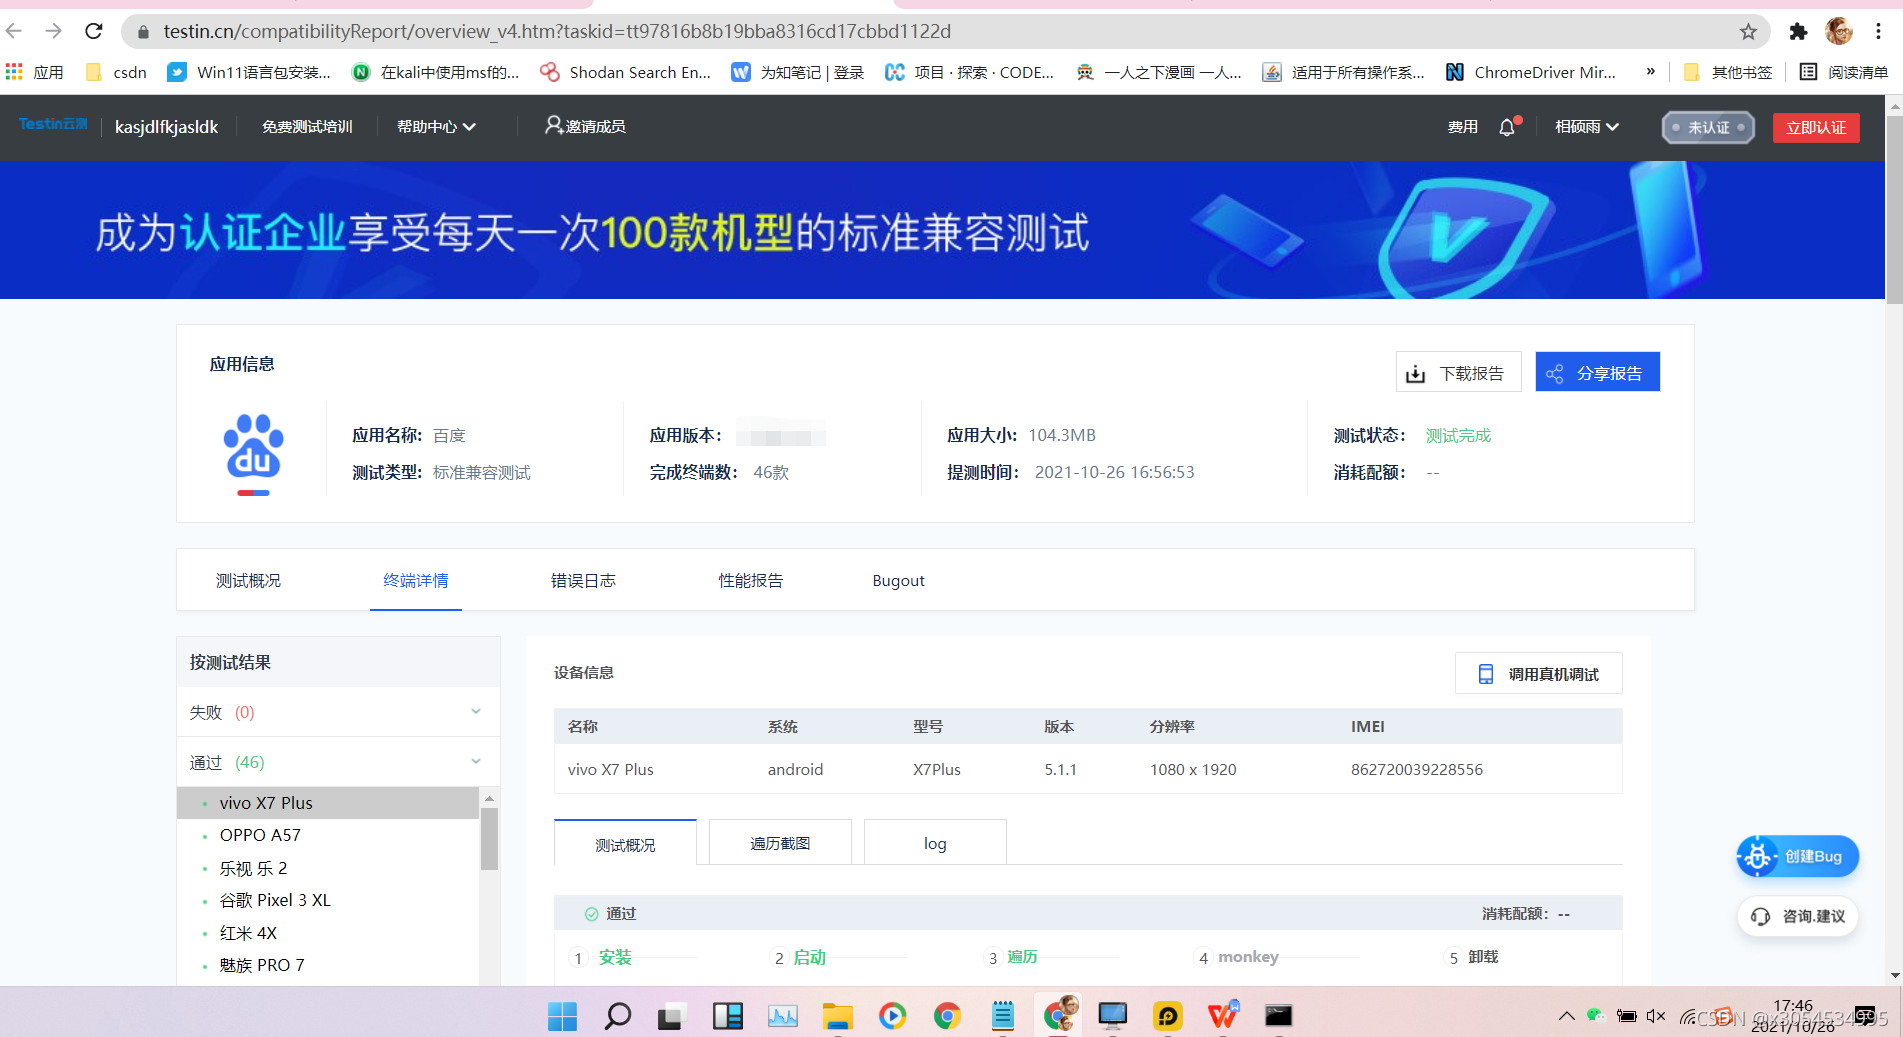The image size is (1903, 1037).
Task: Click 调用真机调试 button
Action: [1538, 674]
